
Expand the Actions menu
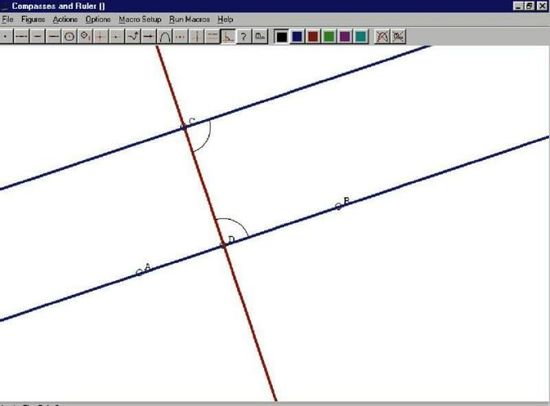tap(65, 19)
